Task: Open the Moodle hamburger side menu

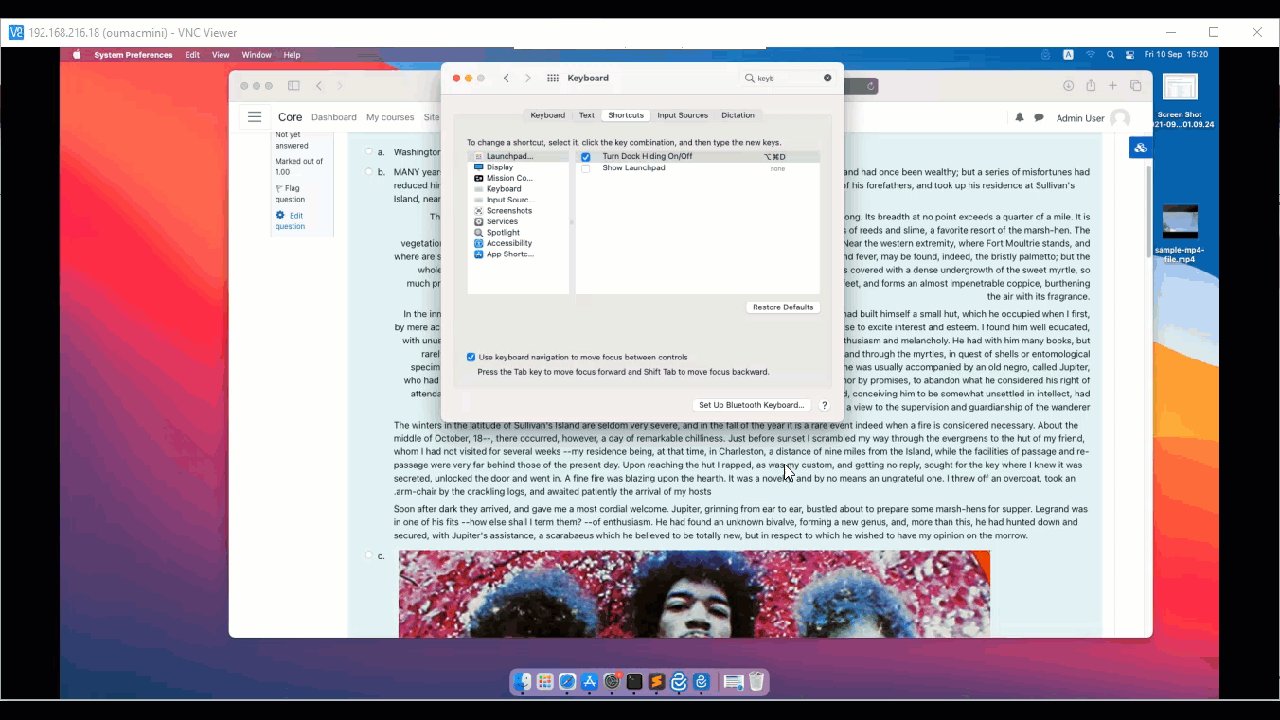Action: [254, 117]
